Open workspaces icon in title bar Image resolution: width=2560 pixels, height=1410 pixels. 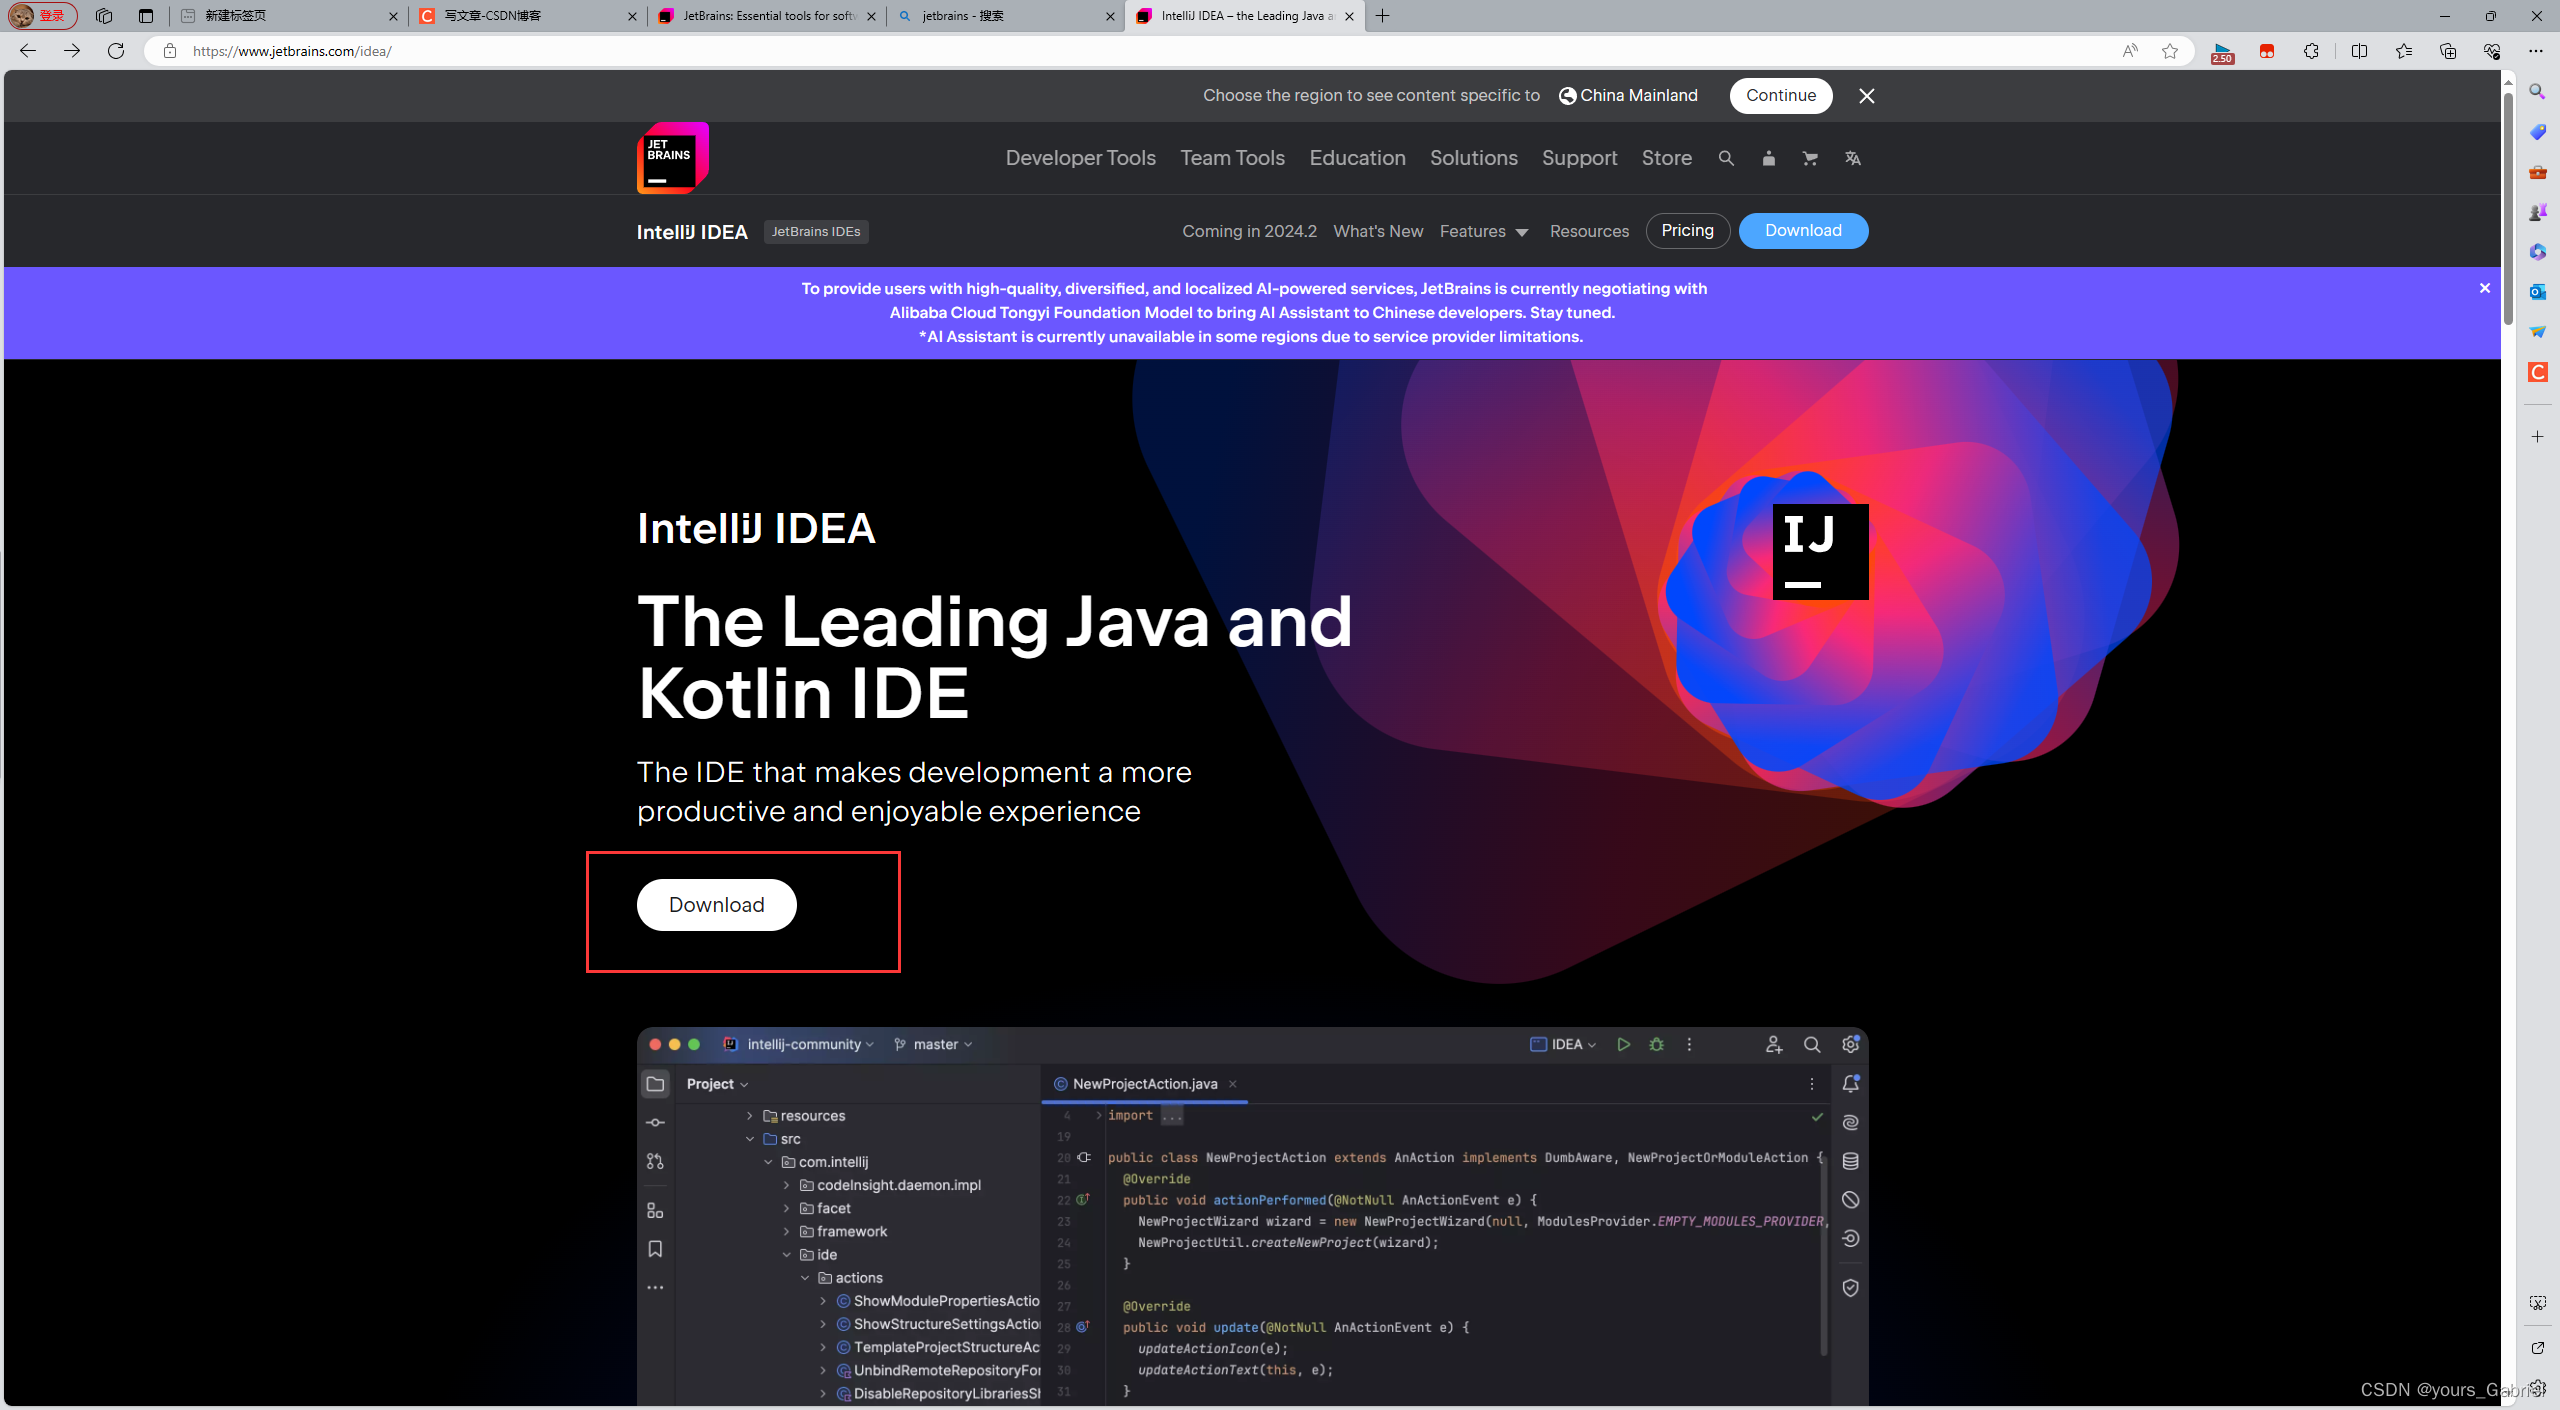point(104,16)
